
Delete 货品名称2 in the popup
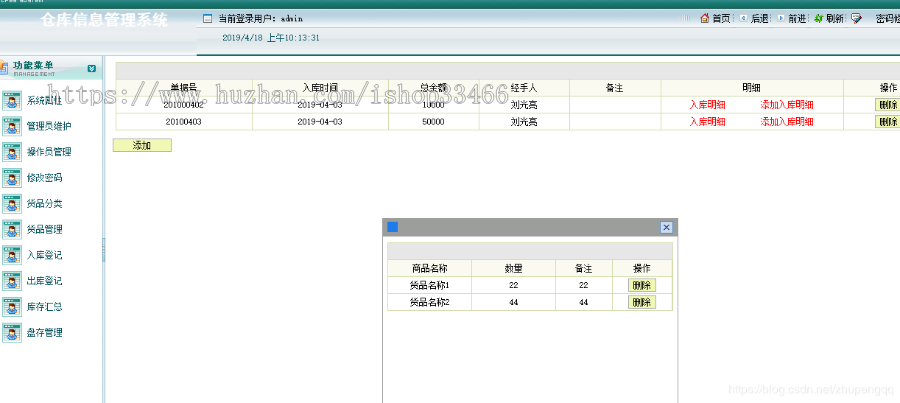[x=642, y=302]
